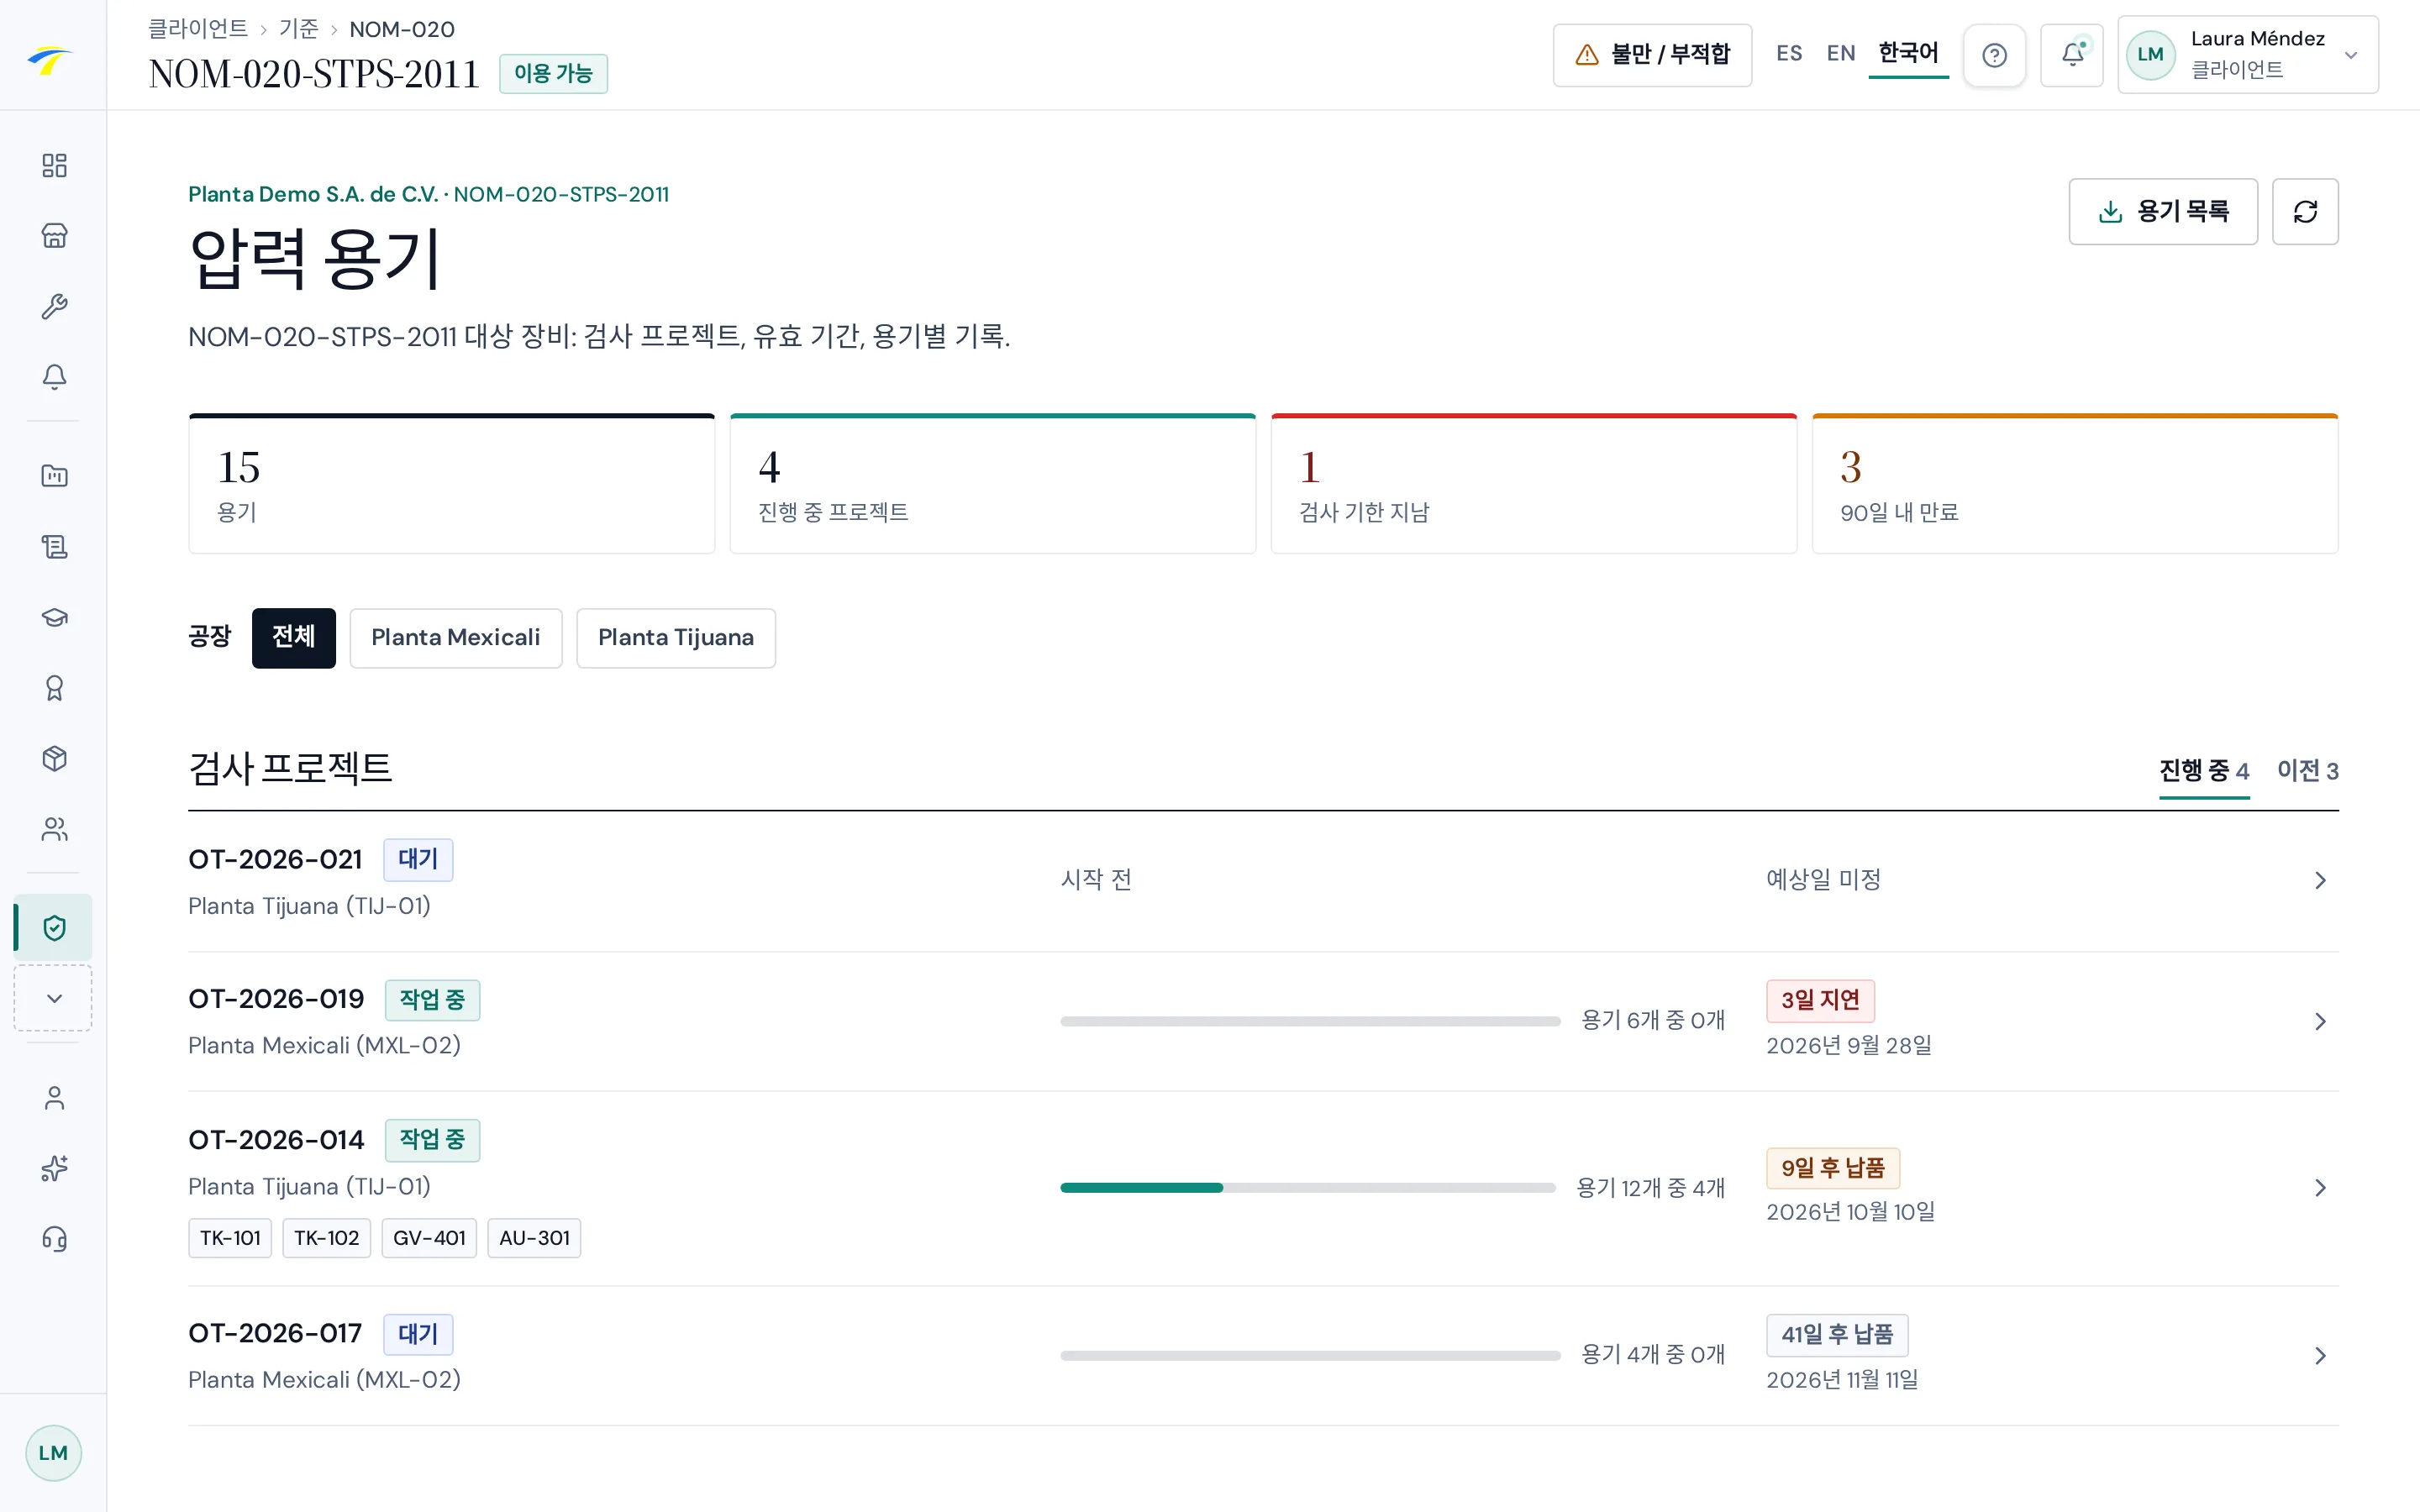
Task: Click 불만 / 부적합 button
Action: (1652, 55)
